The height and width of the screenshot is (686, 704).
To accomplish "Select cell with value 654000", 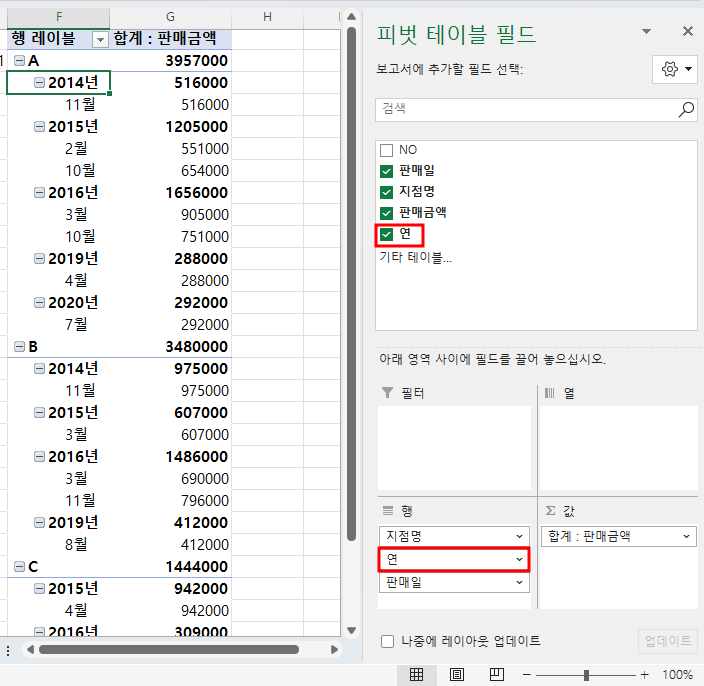I will tap(171, 171).
